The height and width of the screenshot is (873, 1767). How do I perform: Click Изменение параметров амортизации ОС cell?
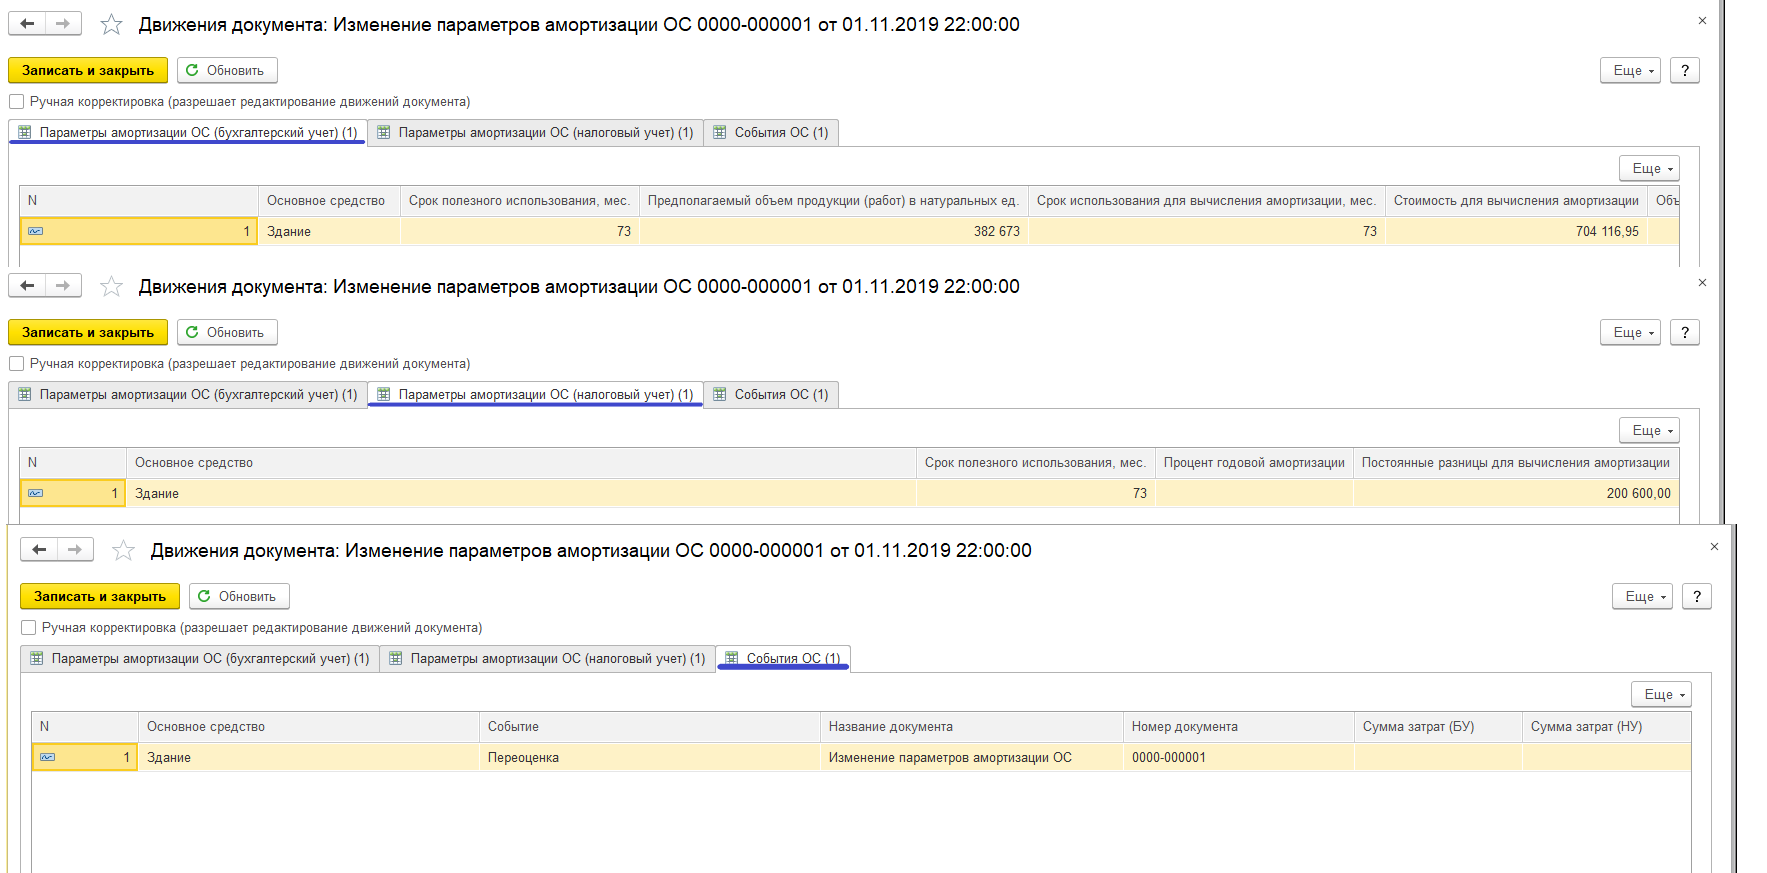pos(971,757)
